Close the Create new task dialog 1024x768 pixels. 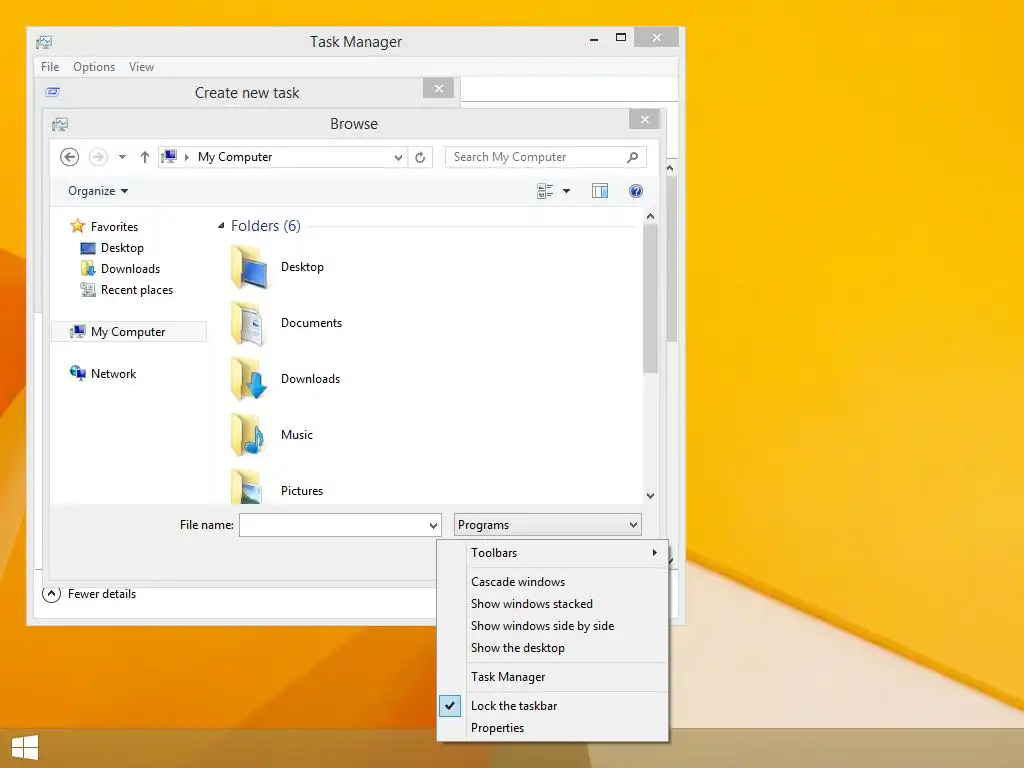pos(439,88)
